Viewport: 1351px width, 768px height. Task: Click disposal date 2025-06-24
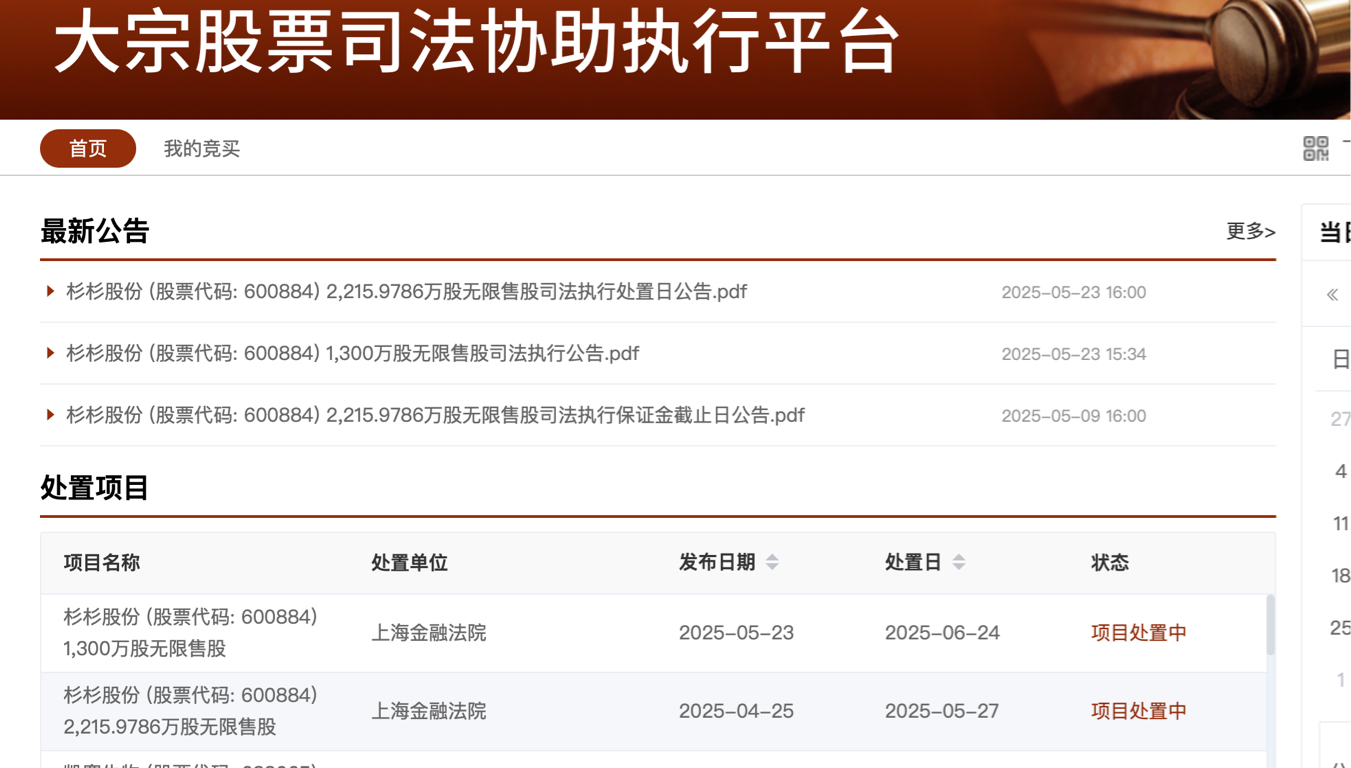[x=942, y=633]
